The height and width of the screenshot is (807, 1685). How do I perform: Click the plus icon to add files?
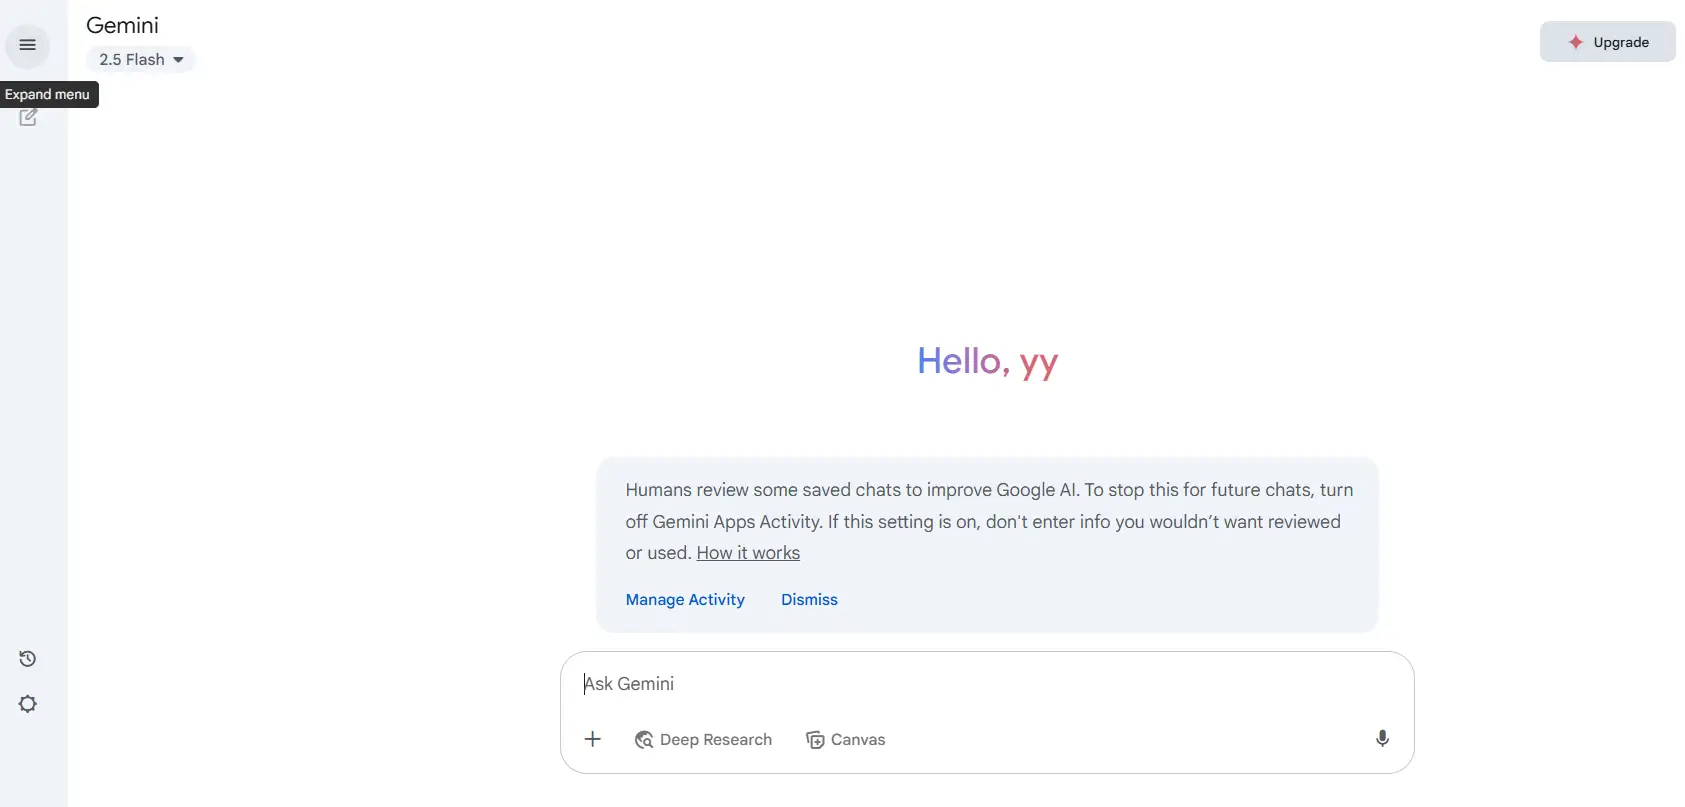click(593, 739)
